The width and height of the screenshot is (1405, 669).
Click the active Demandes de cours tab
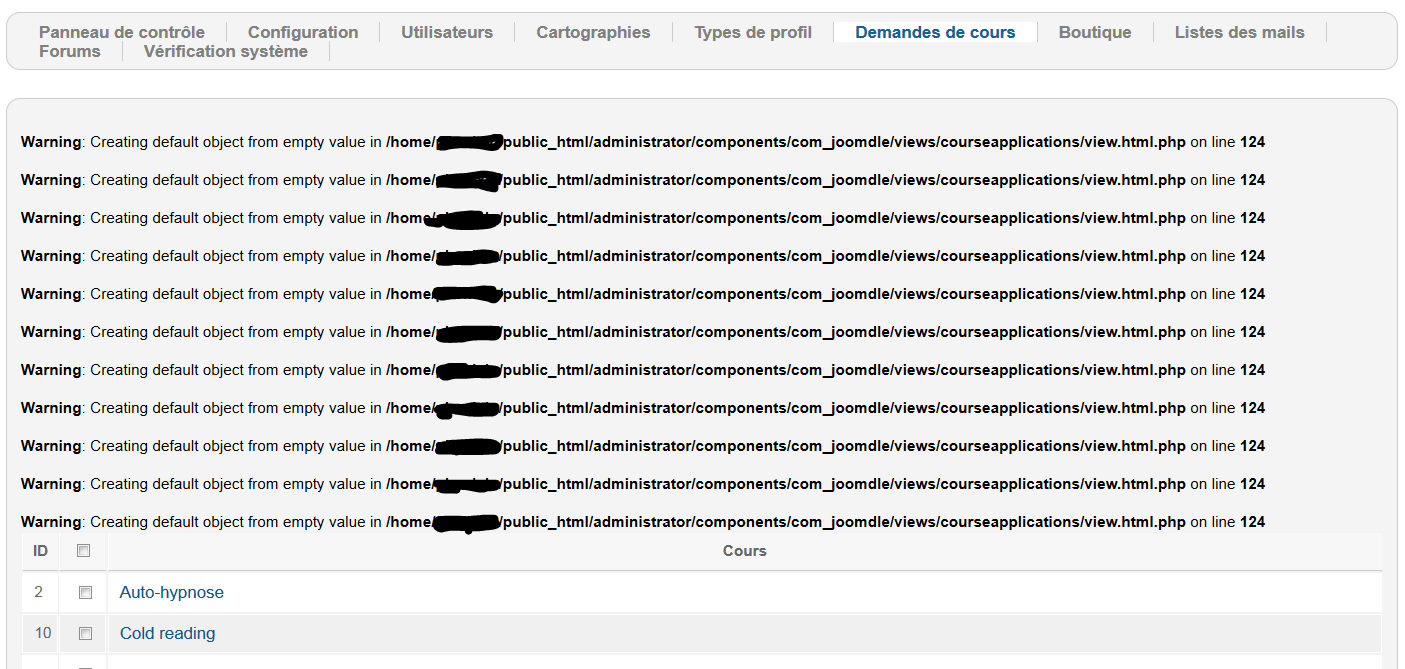[x=935, y=32]
